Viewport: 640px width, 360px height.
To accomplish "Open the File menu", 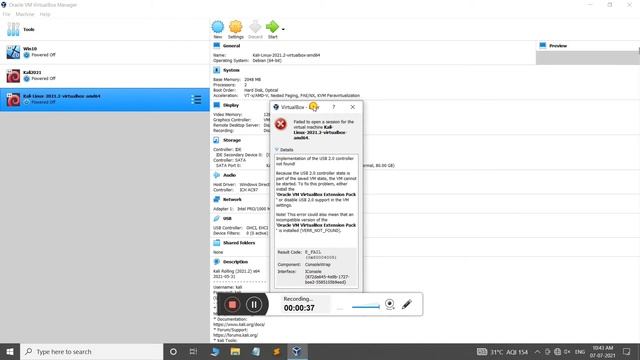I will [x=6, y=14].
